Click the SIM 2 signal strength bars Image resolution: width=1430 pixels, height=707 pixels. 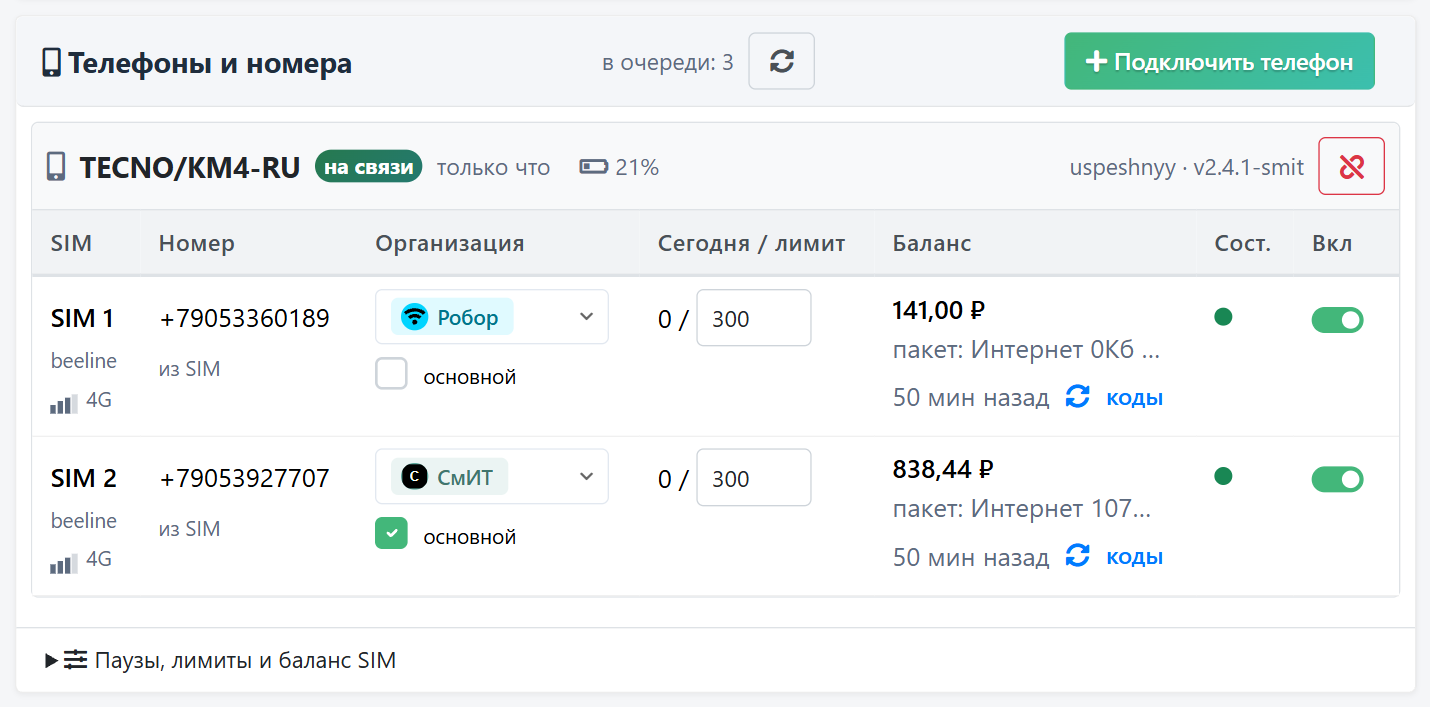coord(64,562)
